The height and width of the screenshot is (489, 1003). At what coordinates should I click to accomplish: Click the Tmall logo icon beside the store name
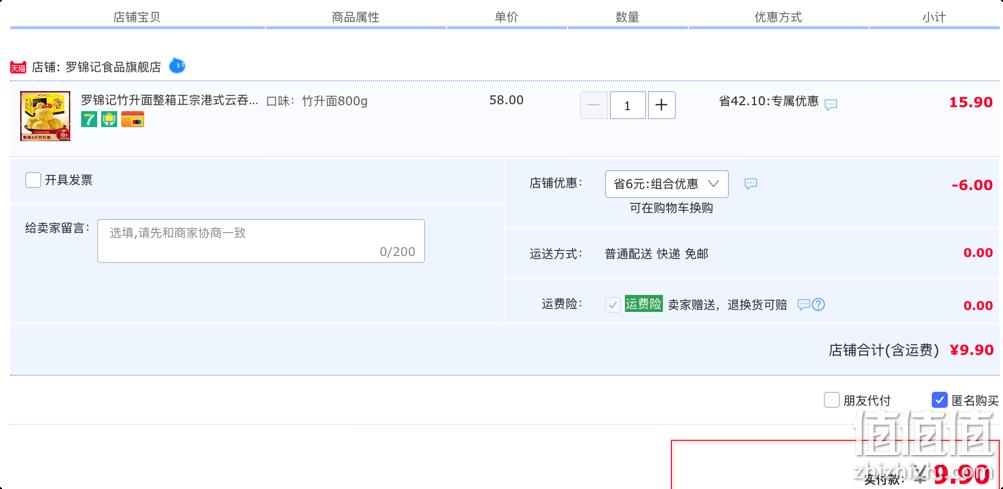(18, 67)
